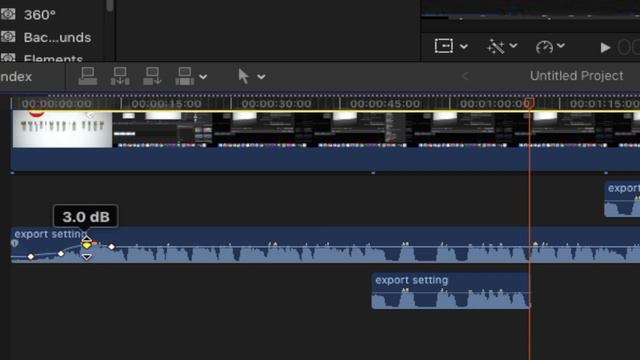
Task: Click the last keyframe after yellow one
Action: [x=111, y=247]
